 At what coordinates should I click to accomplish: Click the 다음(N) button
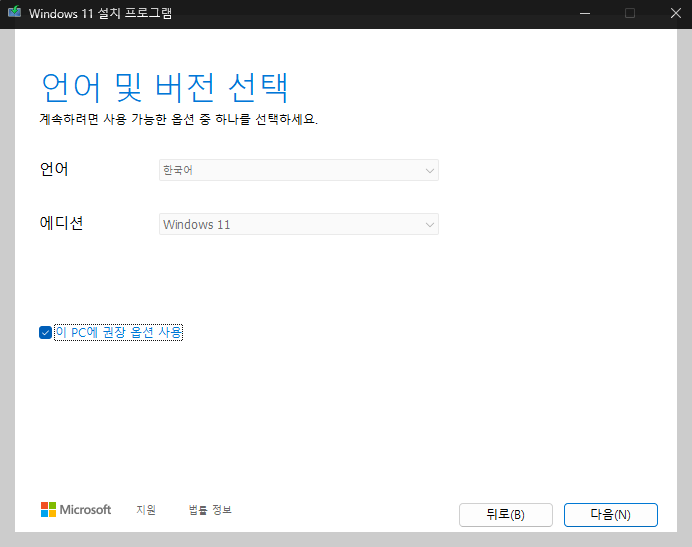[x=611, y=515]
